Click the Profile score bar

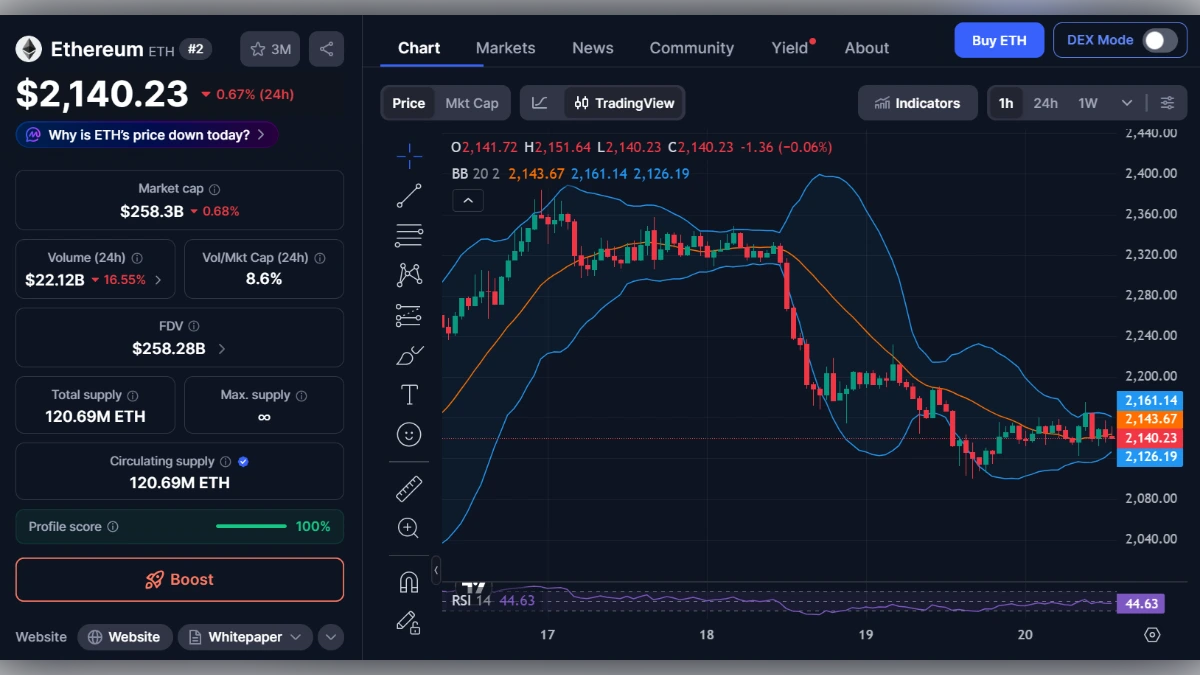(x=251, y=526)
